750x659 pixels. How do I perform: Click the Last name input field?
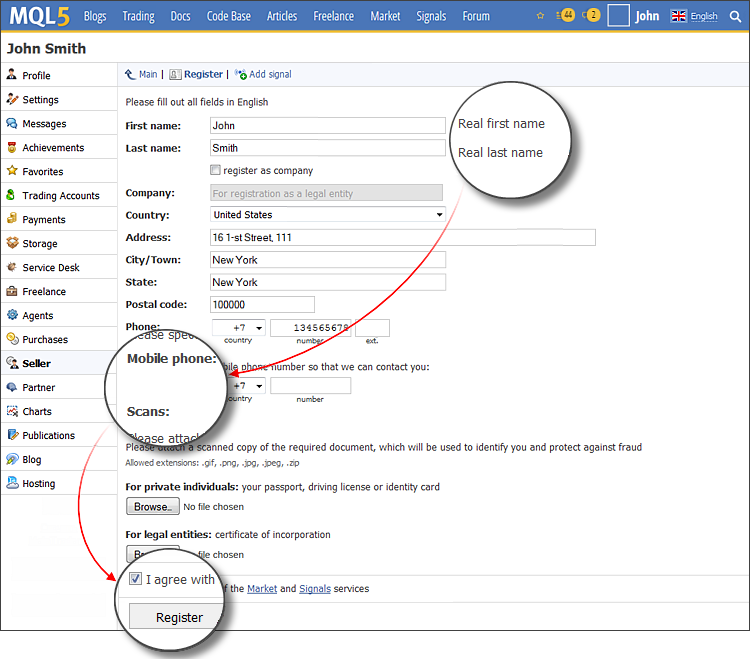pyautogui.click(x=328, y=148)
